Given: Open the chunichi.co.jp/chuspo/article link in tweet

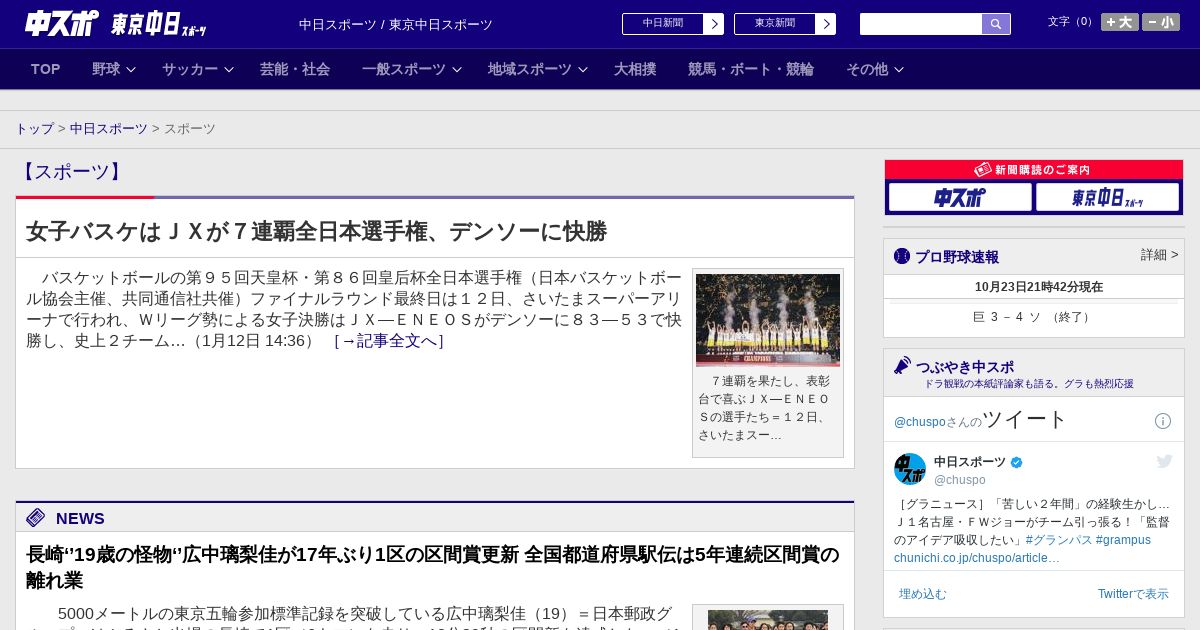Looking at the screenshot, I should [976, 558].
